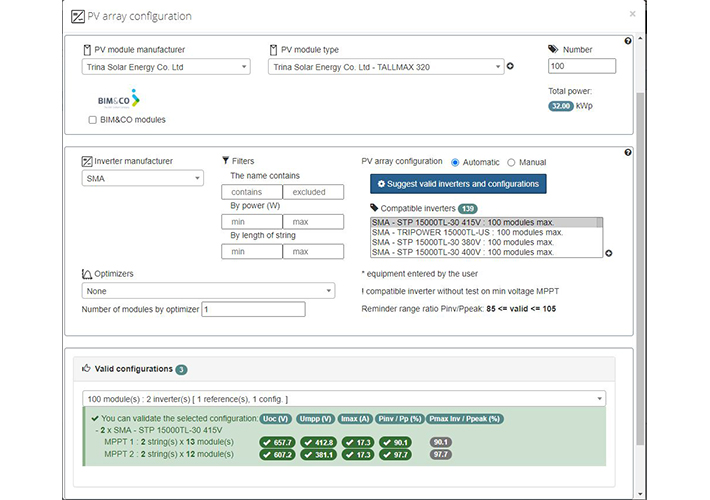710x500 pixels.
Task: Click the Number tag icon
Action: (x=553, y=49)
